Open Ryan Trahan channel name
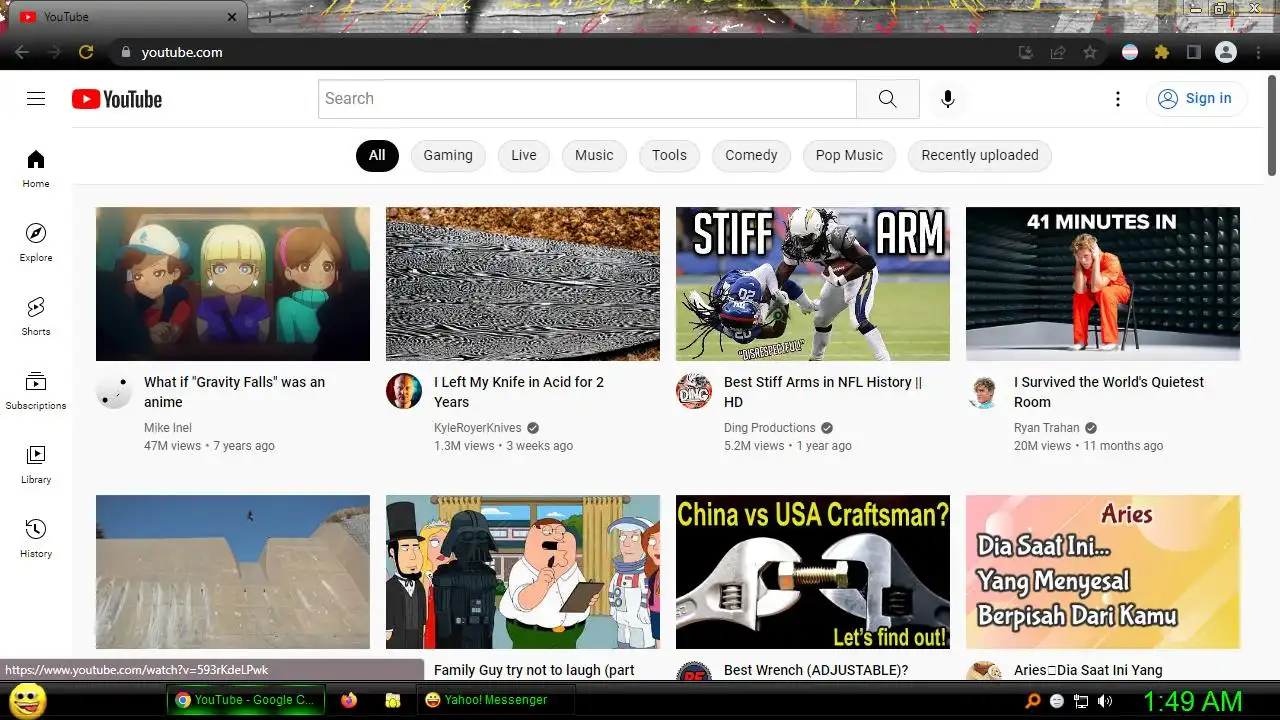1280x720 pixels. point(1047,428)
